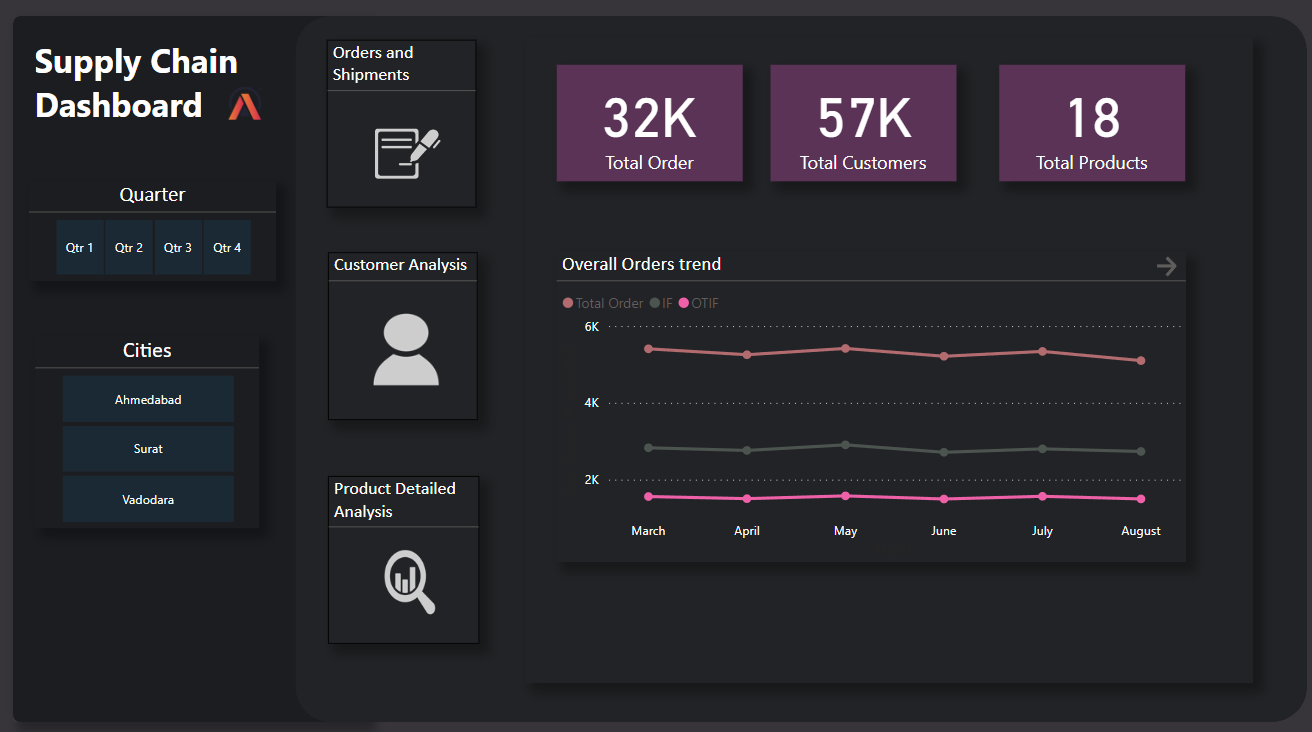
Task: Filter data by Ahmedabad city
Action: [148, 400]
